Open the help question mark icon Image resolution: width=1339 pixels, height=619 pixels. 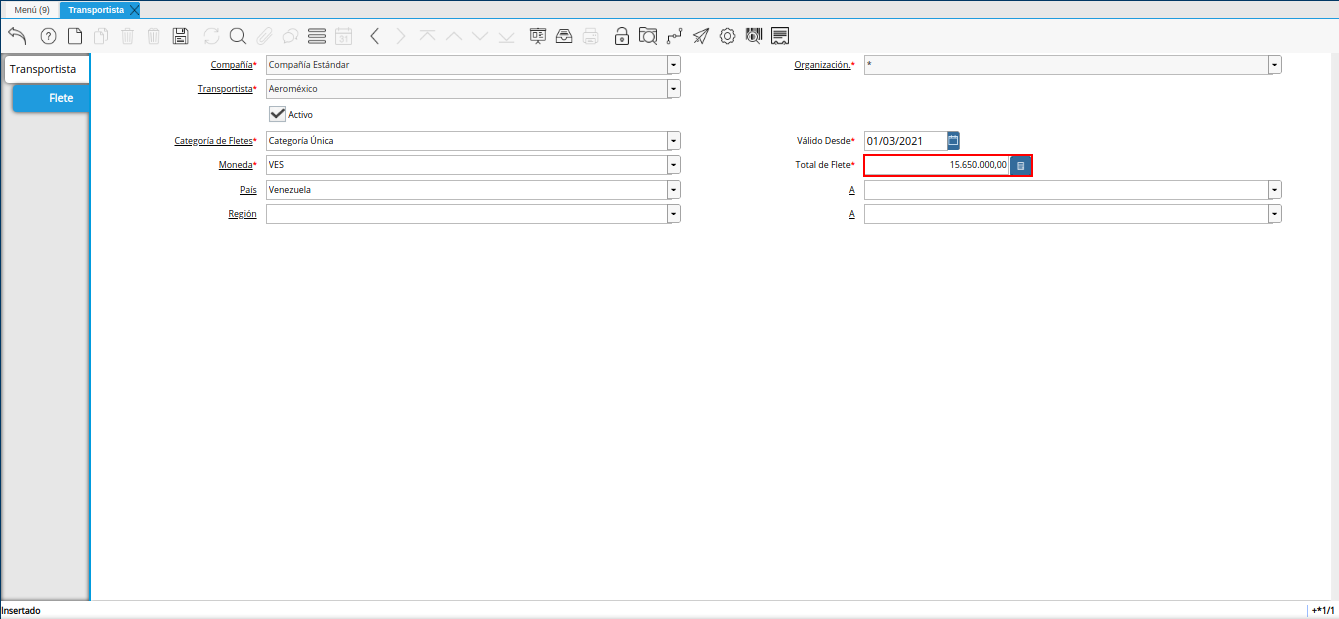[x=48, y=36]
